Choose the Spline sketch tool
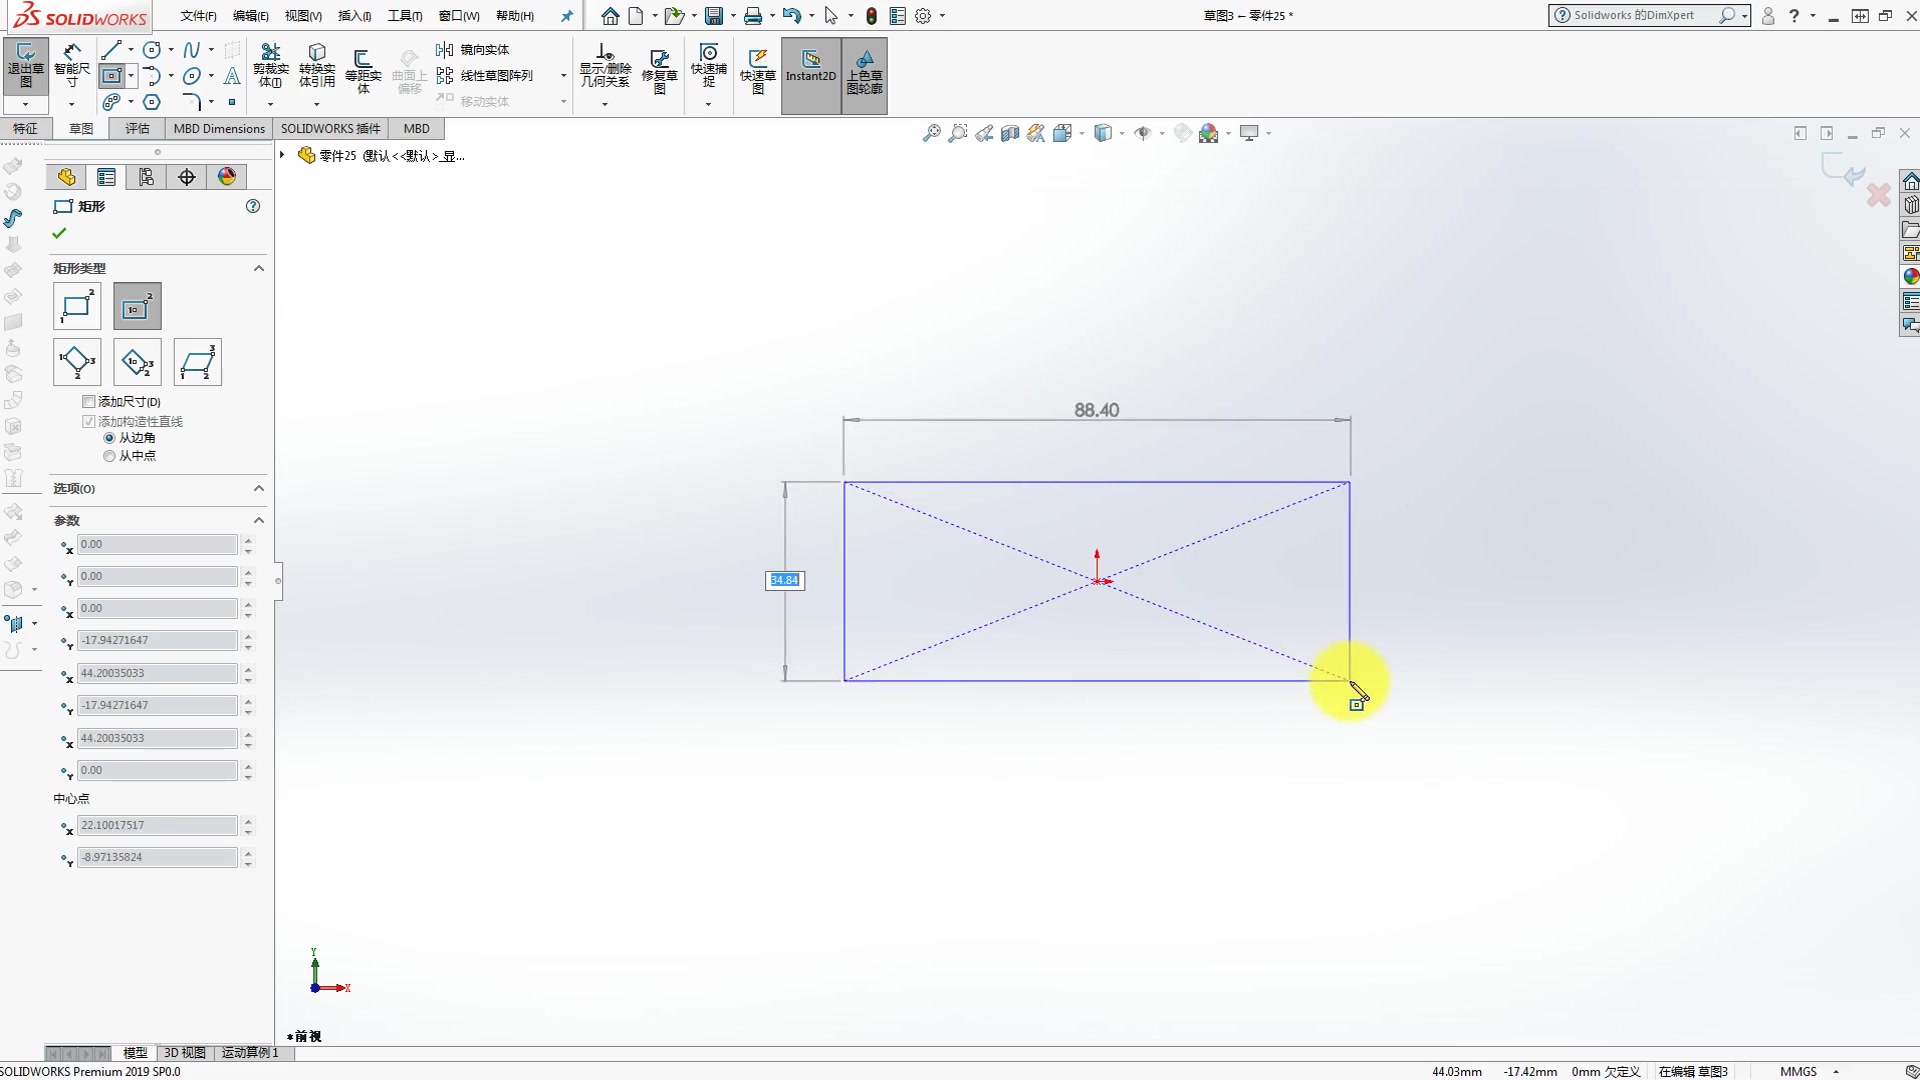The width and height of the screenshot is (1920, 1080). pos(192,50)
